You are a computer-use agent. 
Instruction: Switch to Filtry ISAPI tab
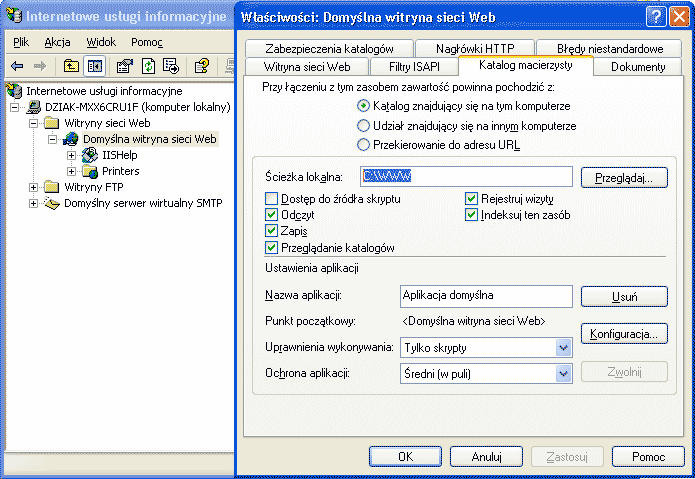click(414, 66)
